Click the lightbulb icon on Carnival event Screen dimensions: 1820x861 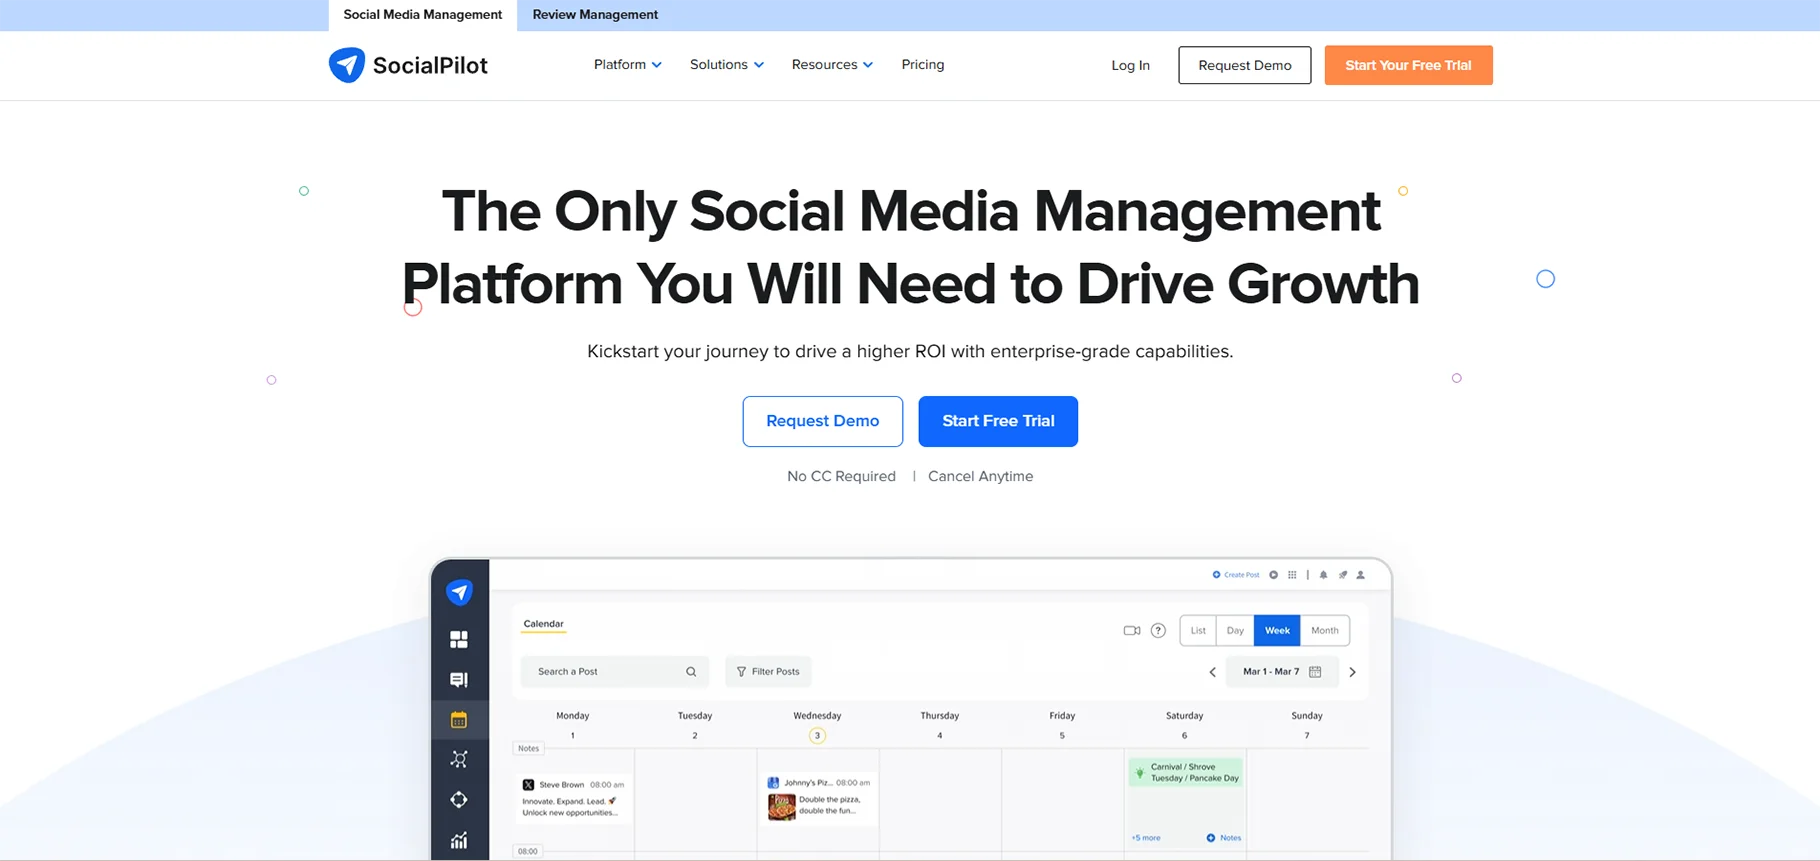(x=1140, y=773)
